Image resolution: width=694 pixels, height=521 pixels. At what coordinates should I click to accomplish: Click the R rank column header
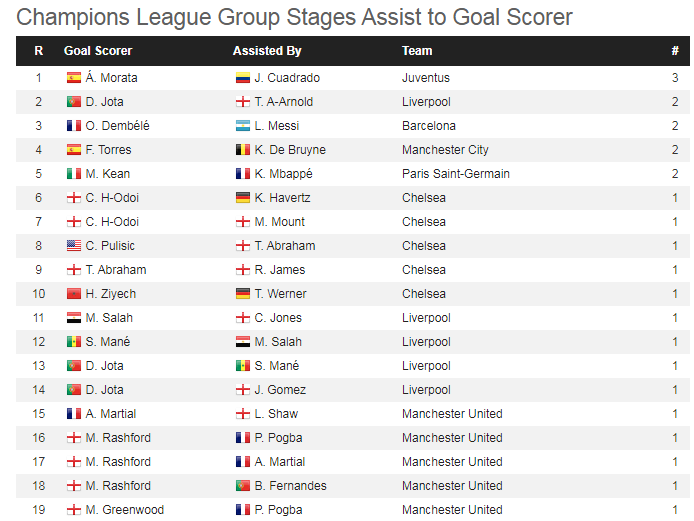[39, 51]
